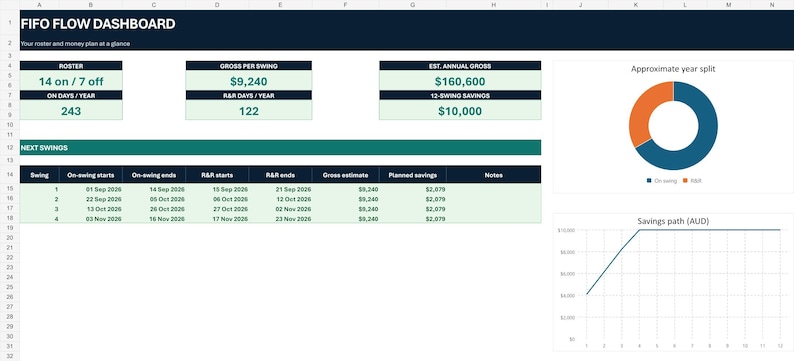Select the 15 Sep 2026 R&R start cell
This screenshot has width=794, height=361.
[x=217, y=189]
